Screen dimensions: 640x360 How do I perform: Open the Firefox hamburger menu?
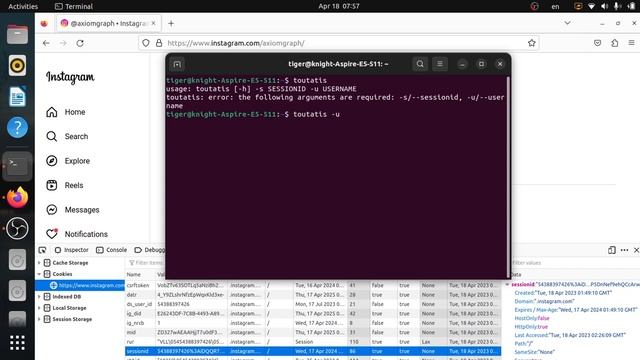(x=631, y=43)
